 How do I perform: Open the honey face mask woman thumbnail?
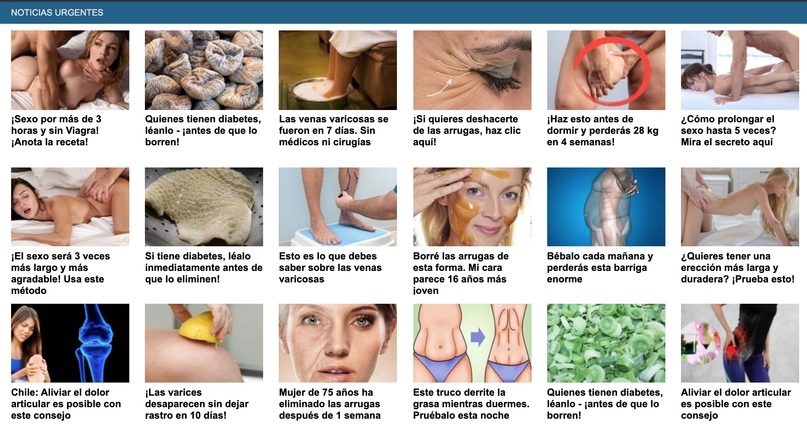point(472,206)
